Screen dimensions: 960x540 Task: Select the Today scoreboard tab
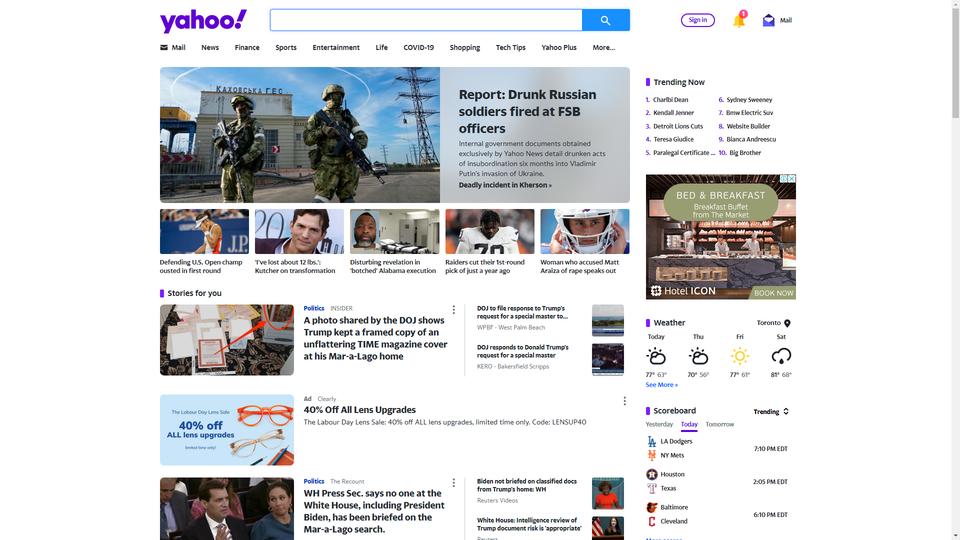pos(689,424)
